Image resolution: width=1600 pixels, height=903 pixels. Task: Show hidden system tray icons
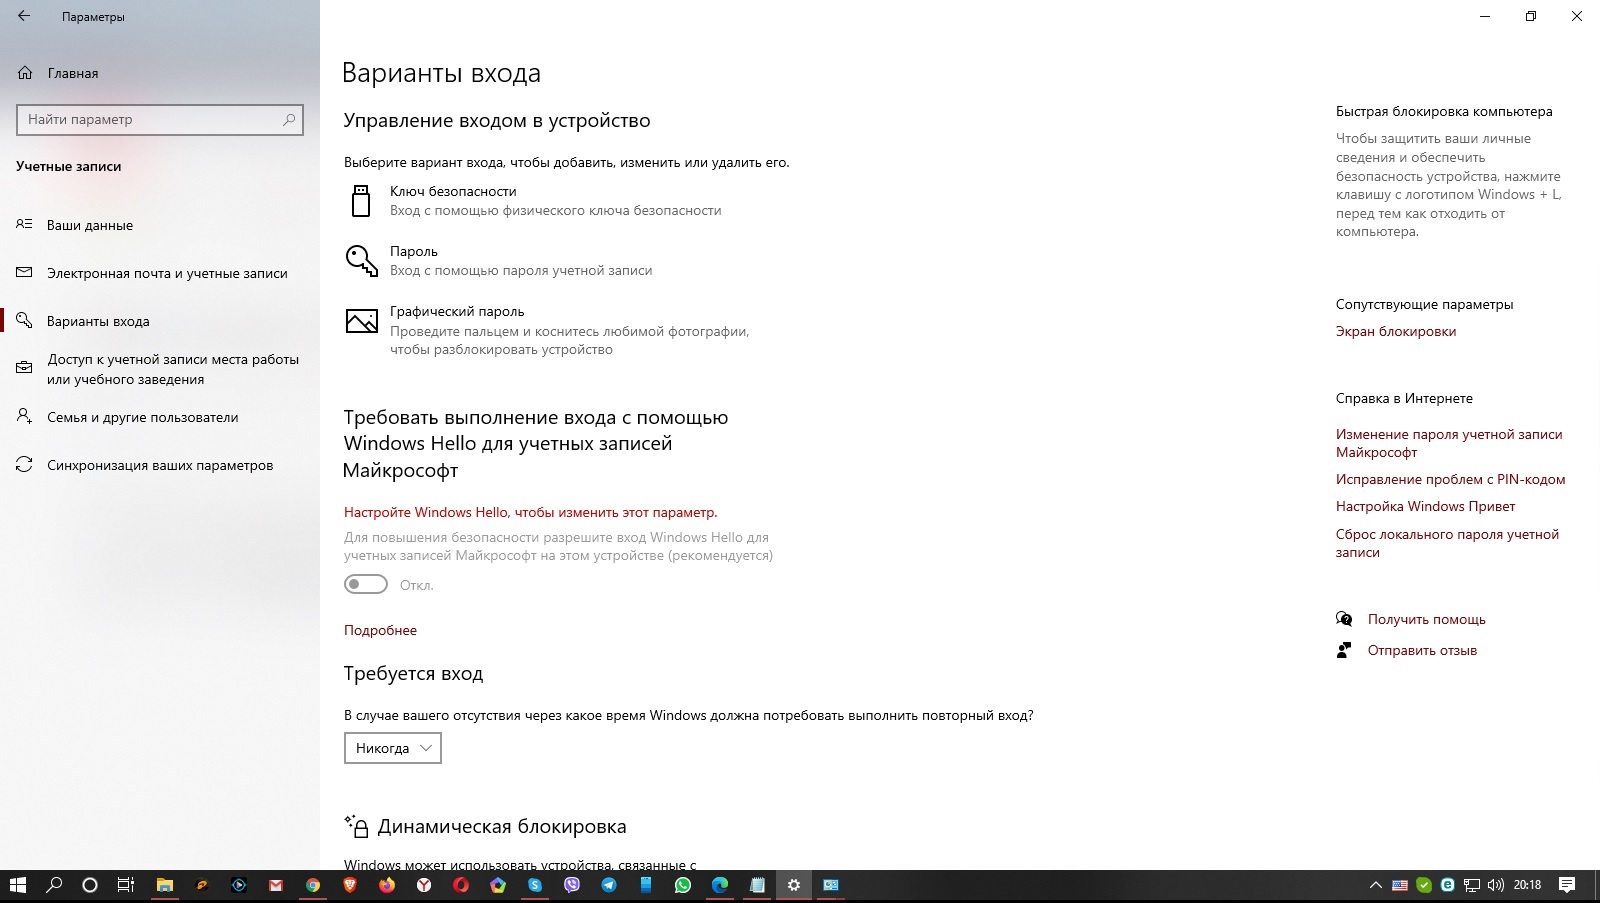pyautogui.click(x=1376, y=885)
